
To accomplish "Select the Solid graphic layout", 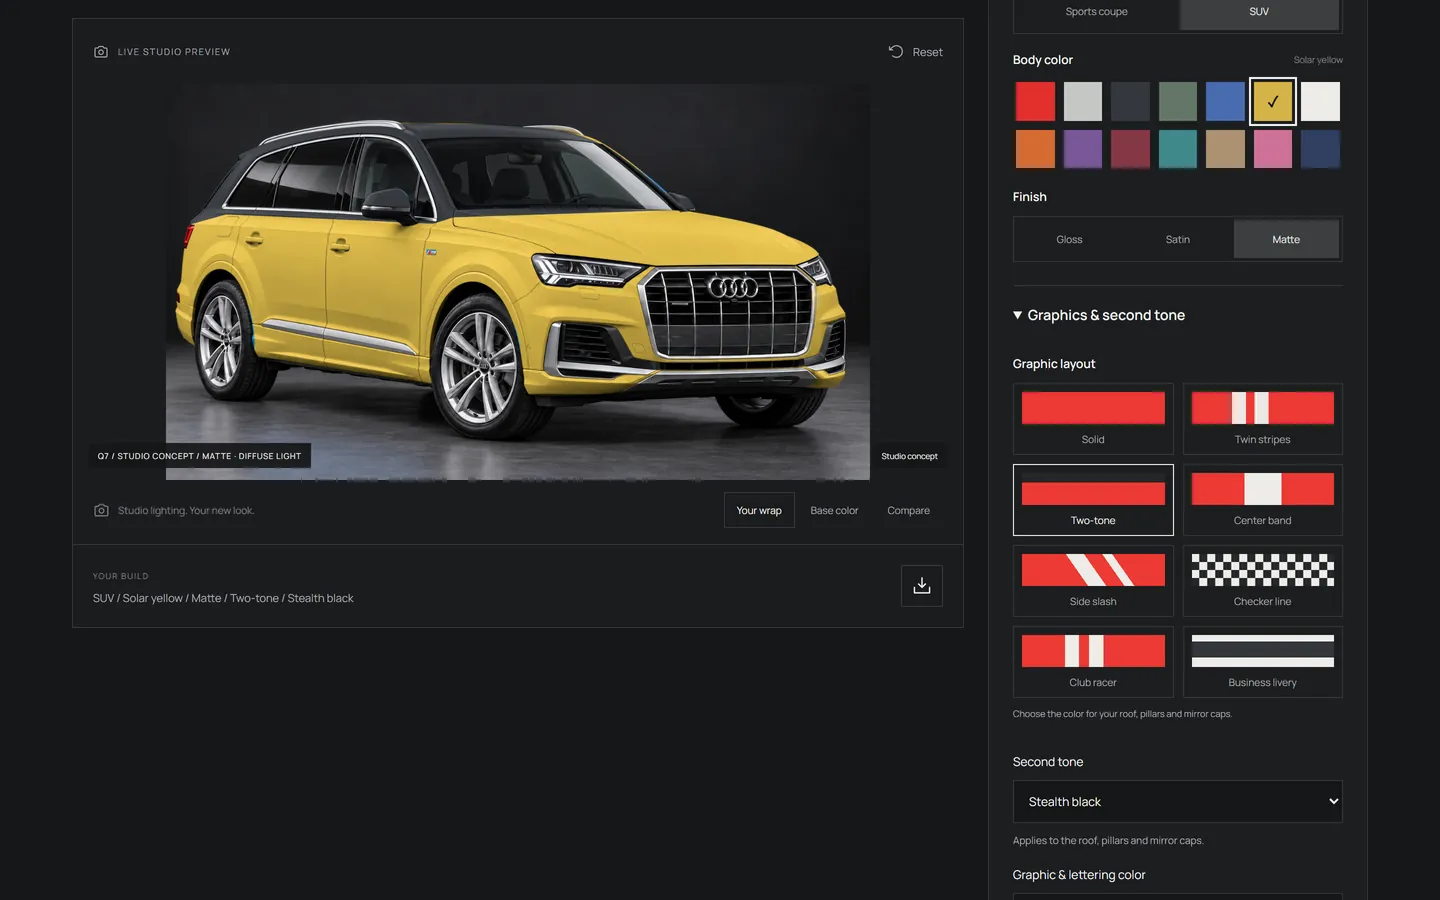I will coord(1093,419).
